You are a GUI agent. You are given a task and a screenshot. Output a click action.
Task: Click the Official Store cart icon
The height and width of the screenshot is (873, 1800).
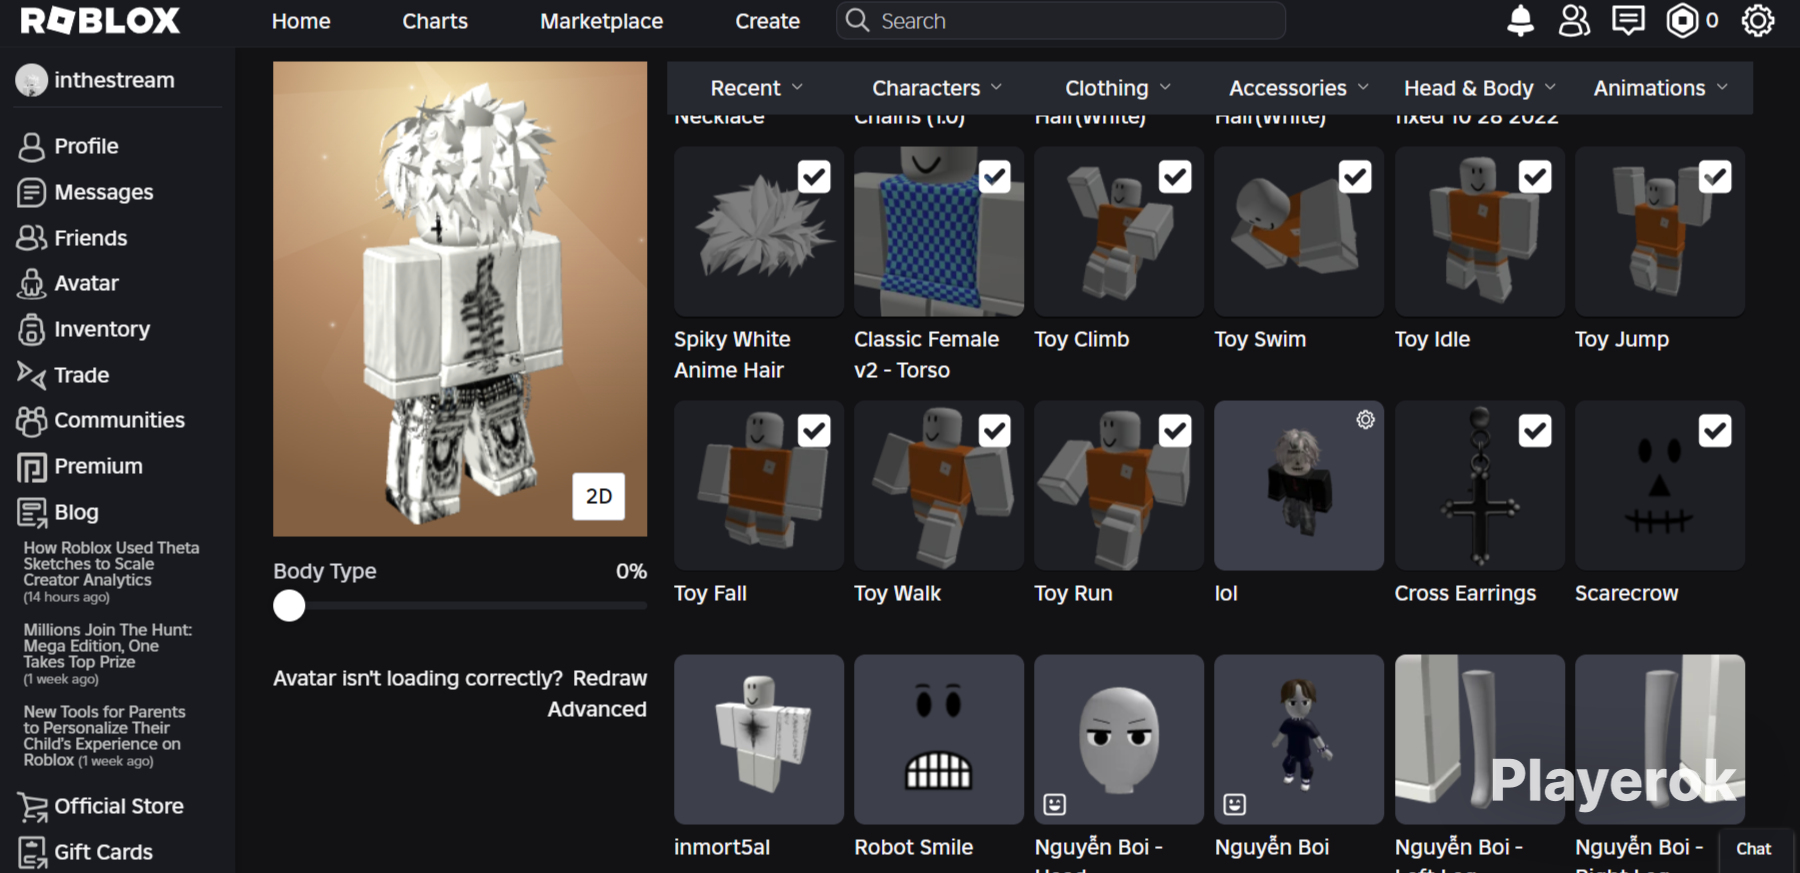tap(32, 807)
